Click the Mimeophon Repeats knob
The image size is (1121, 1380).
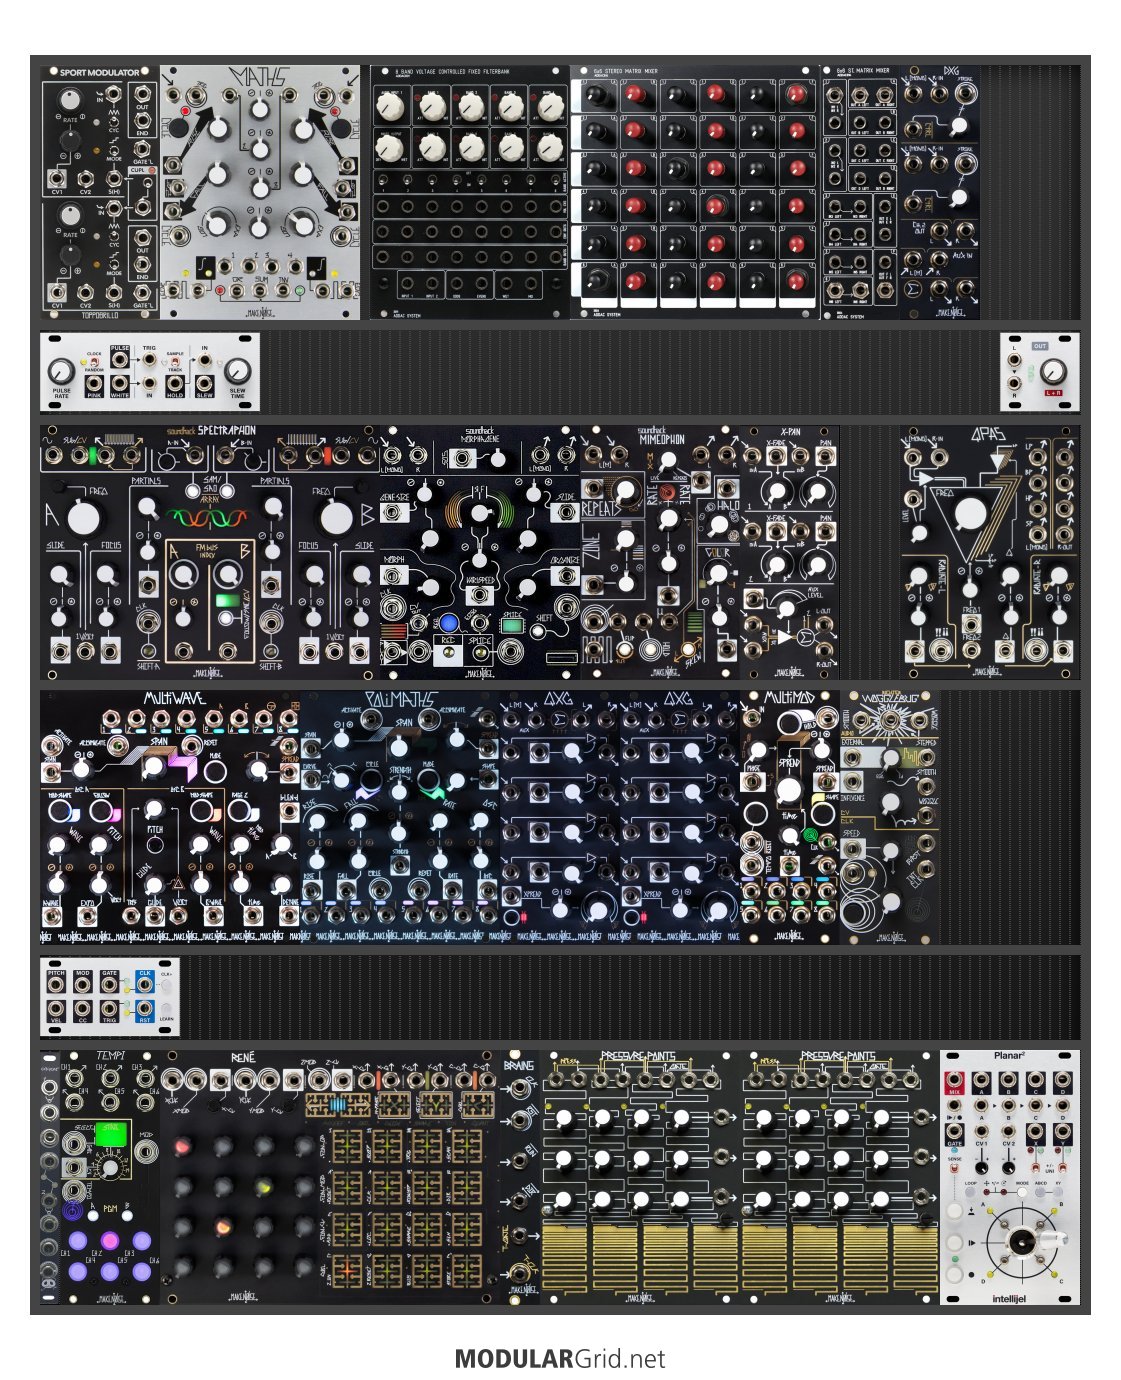tap(626, 492)
